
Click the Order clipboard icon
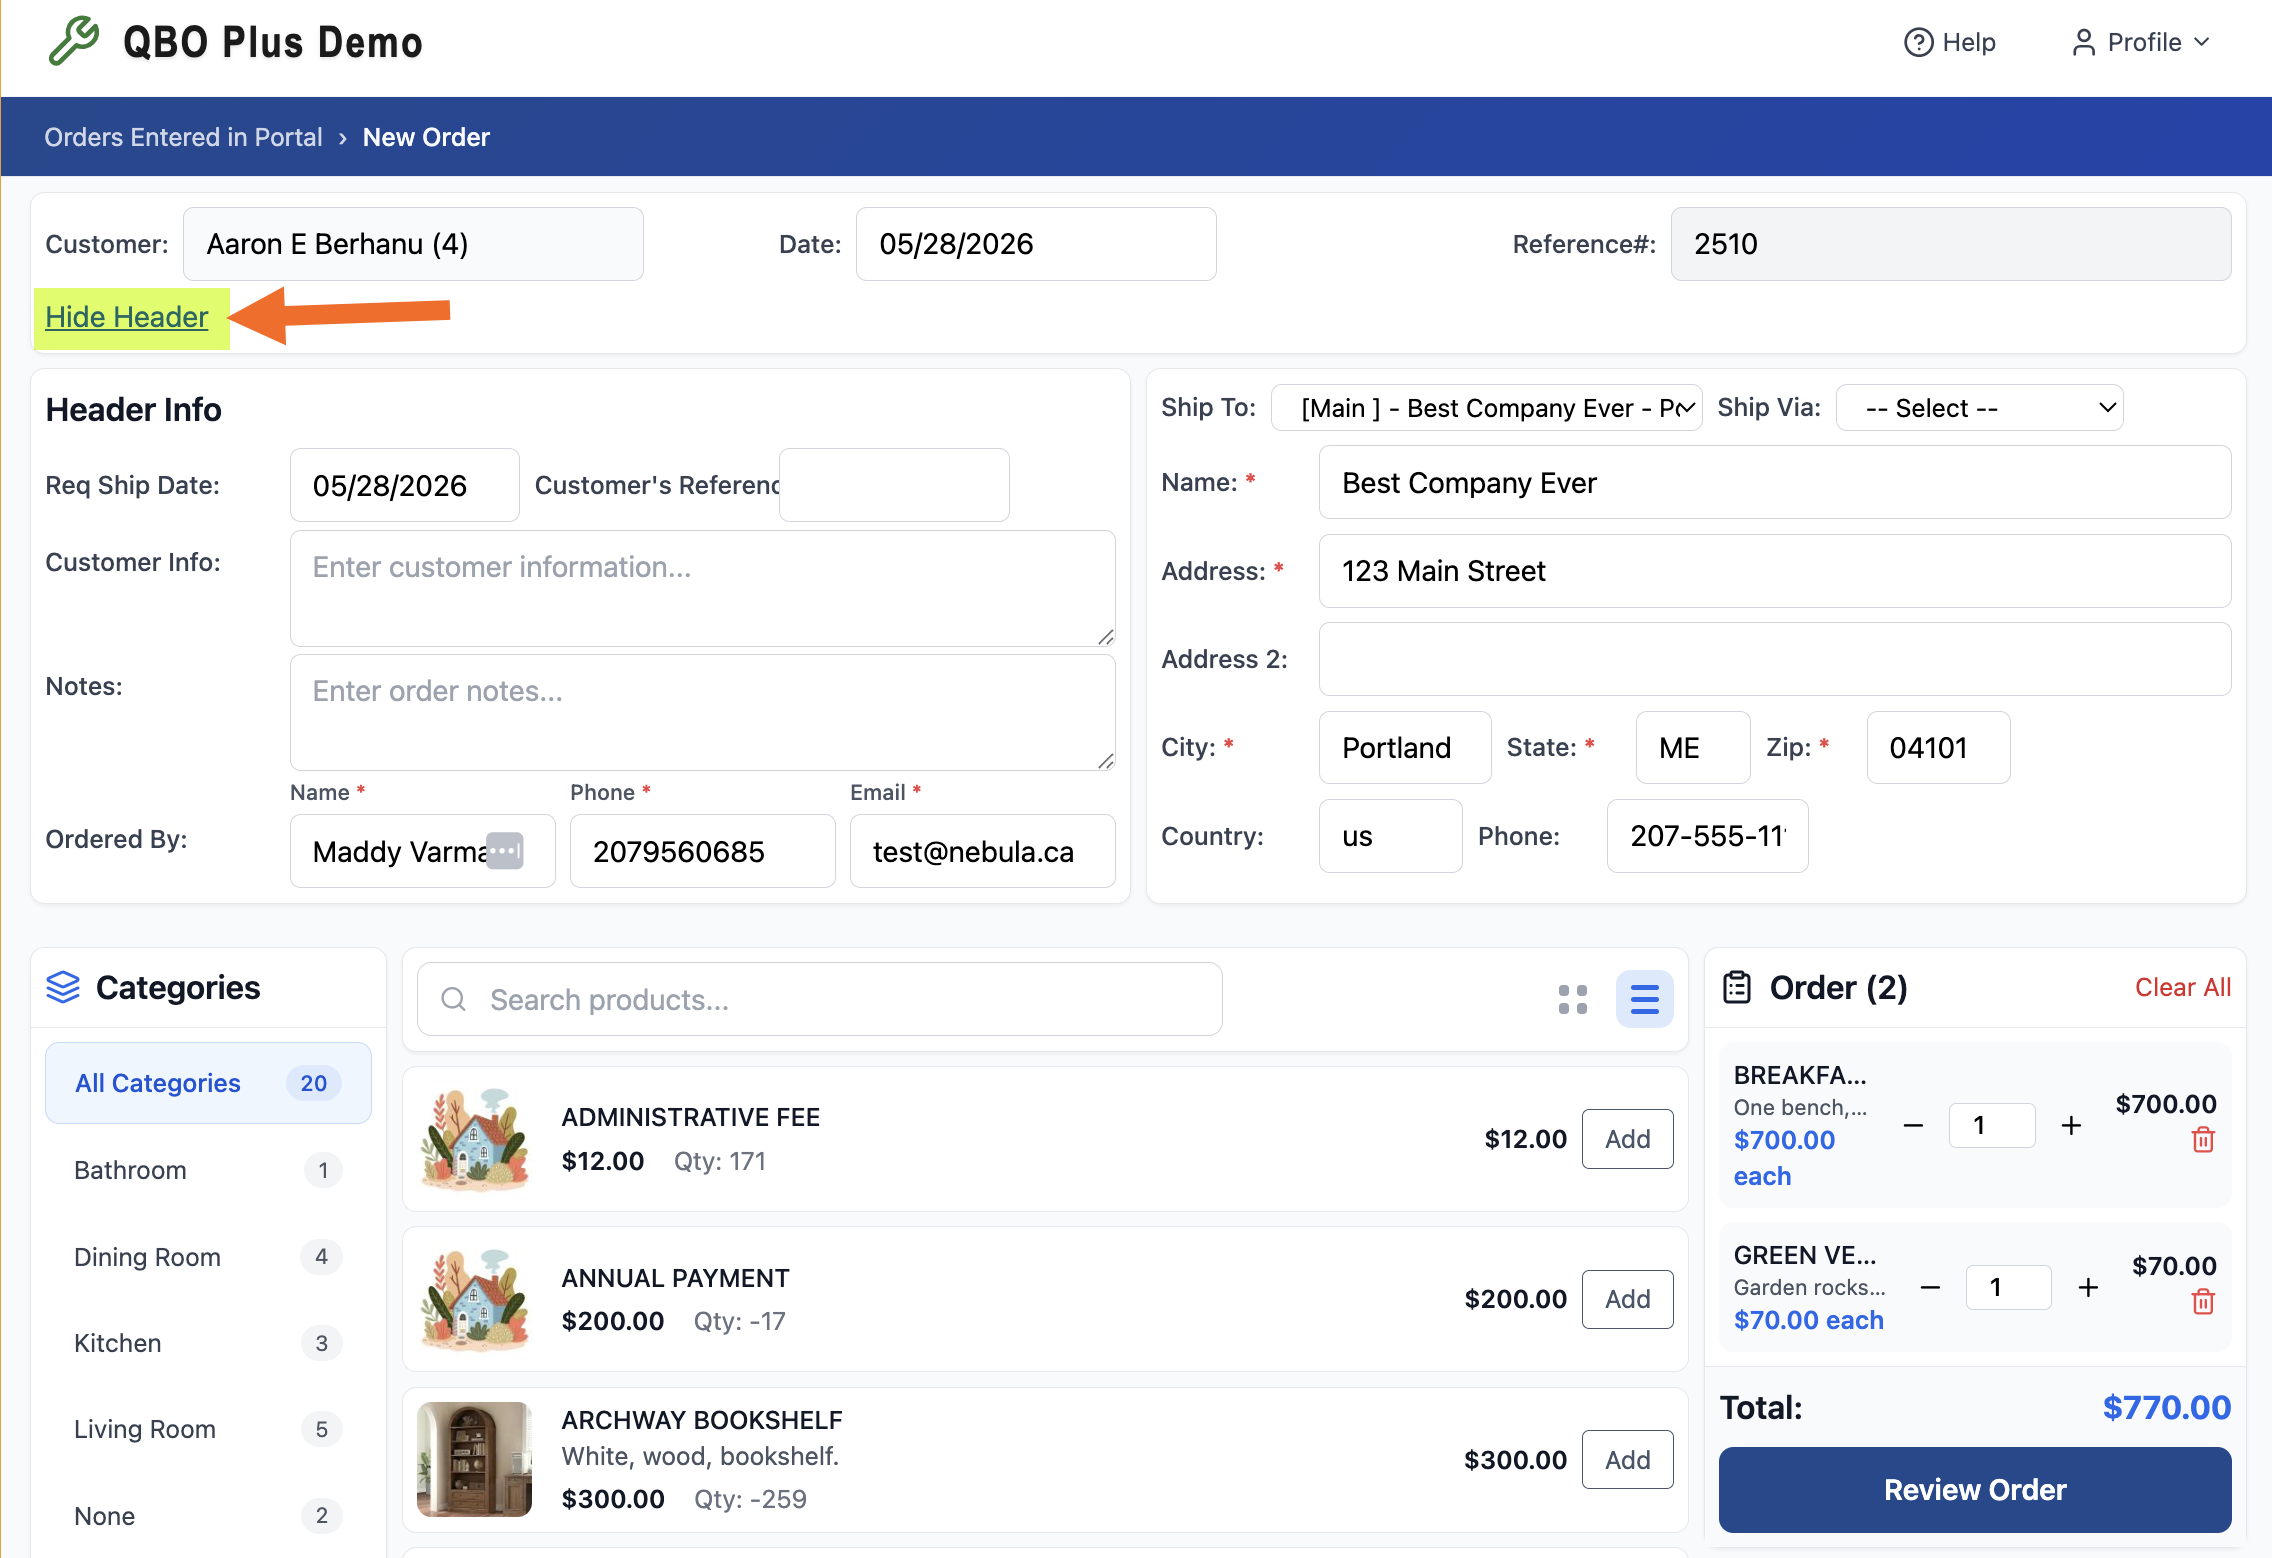click(x=1737, y=987)
